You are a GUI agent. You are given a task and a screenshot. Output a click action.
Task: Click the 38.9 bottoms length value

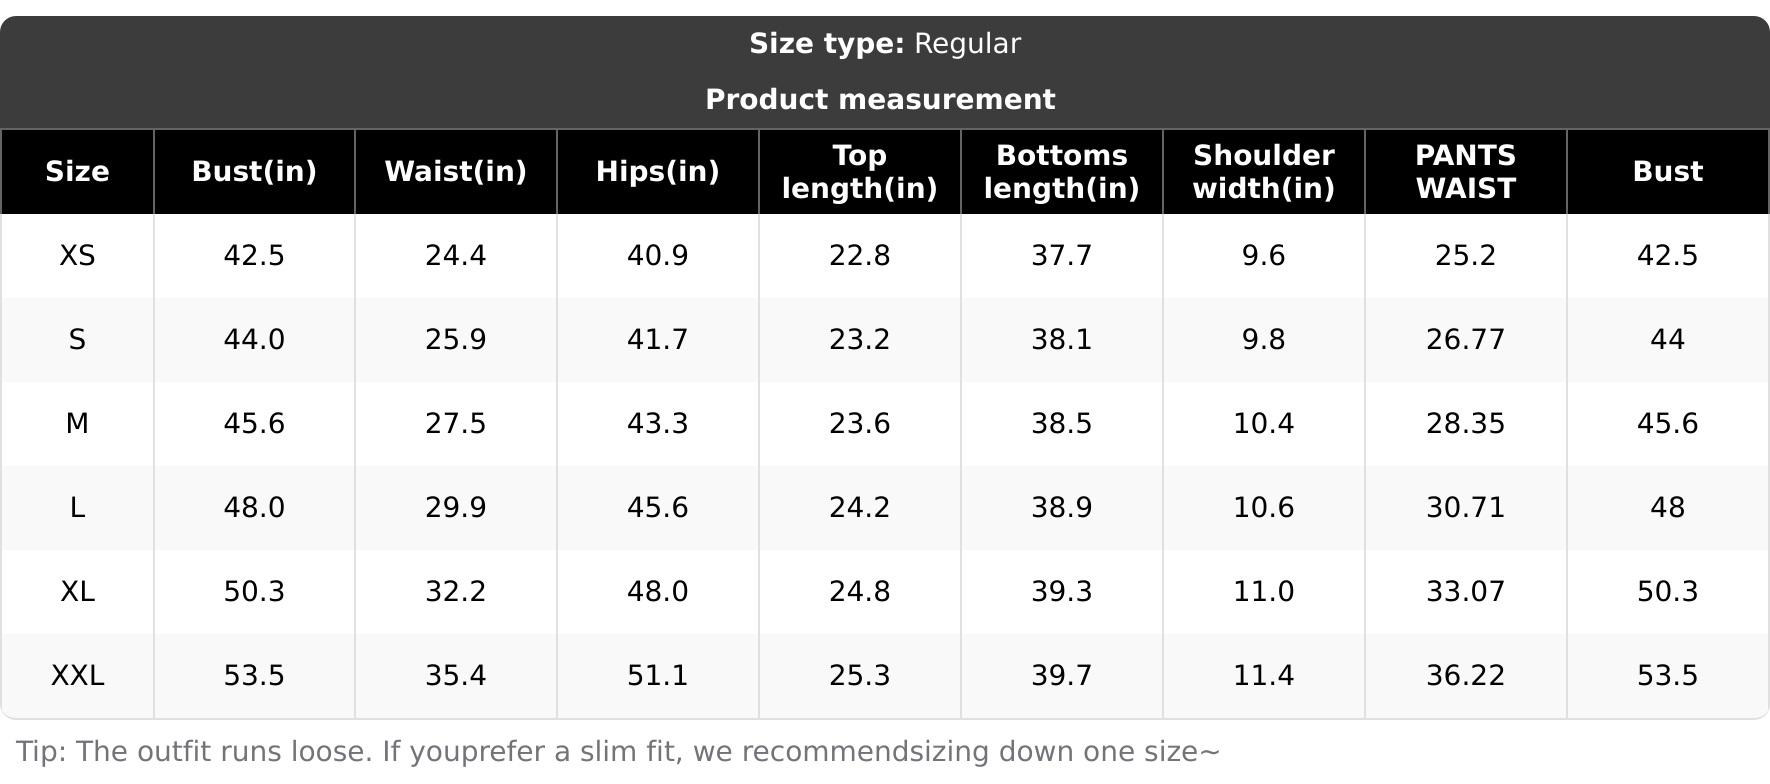pyautogui.click(x=1062, y=508)
